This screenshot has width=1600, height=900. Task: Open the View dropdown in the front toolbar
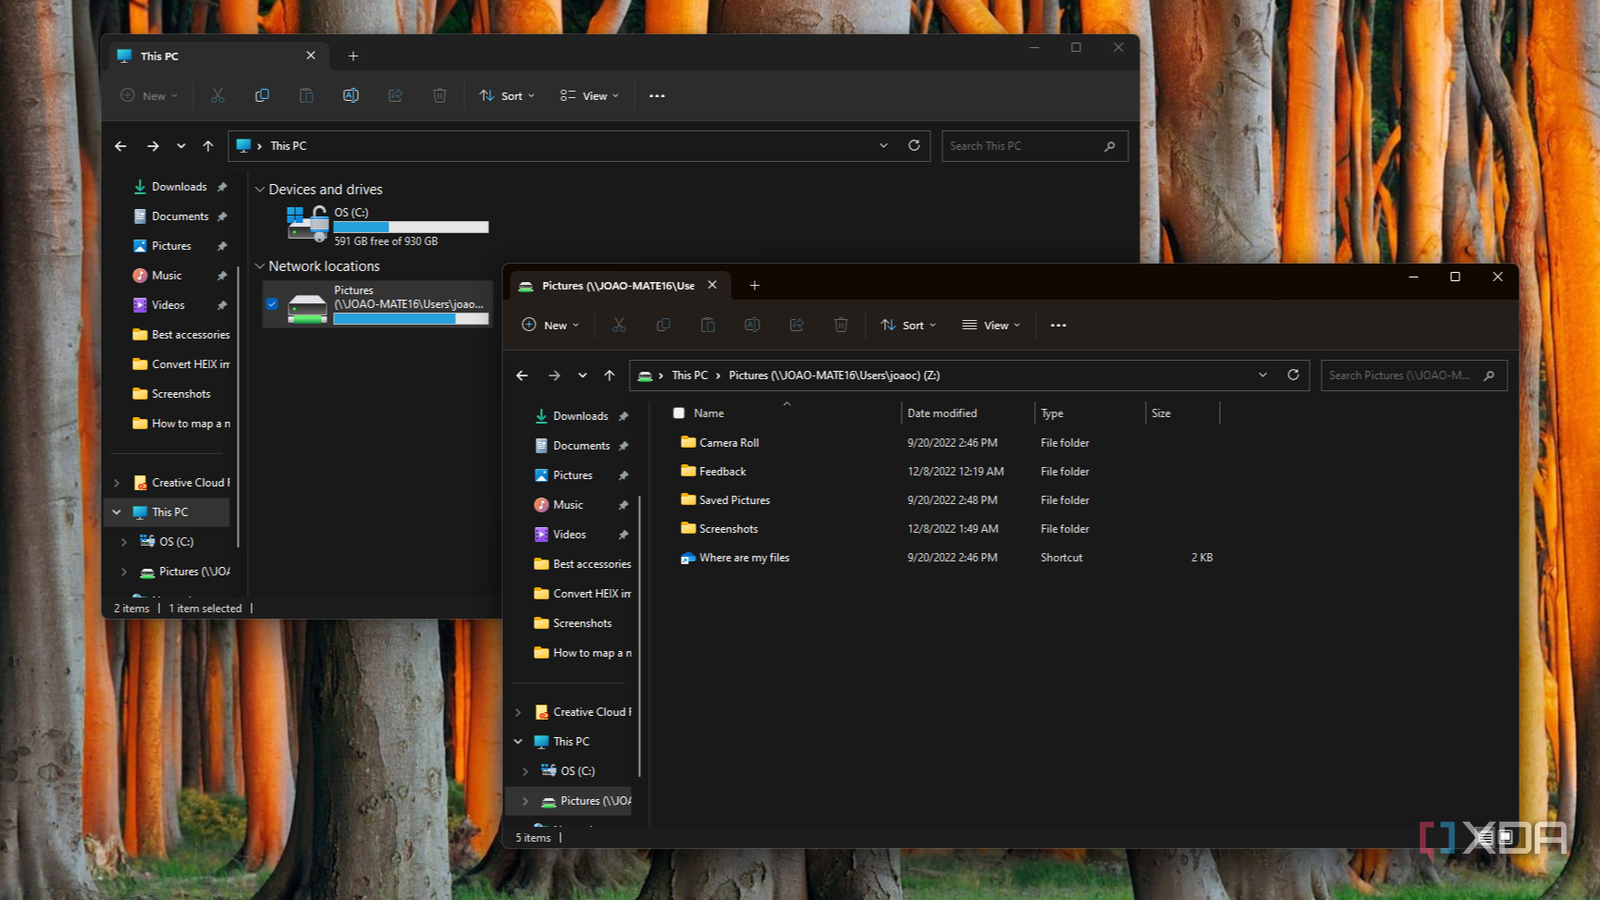click(x=989, y=325)
